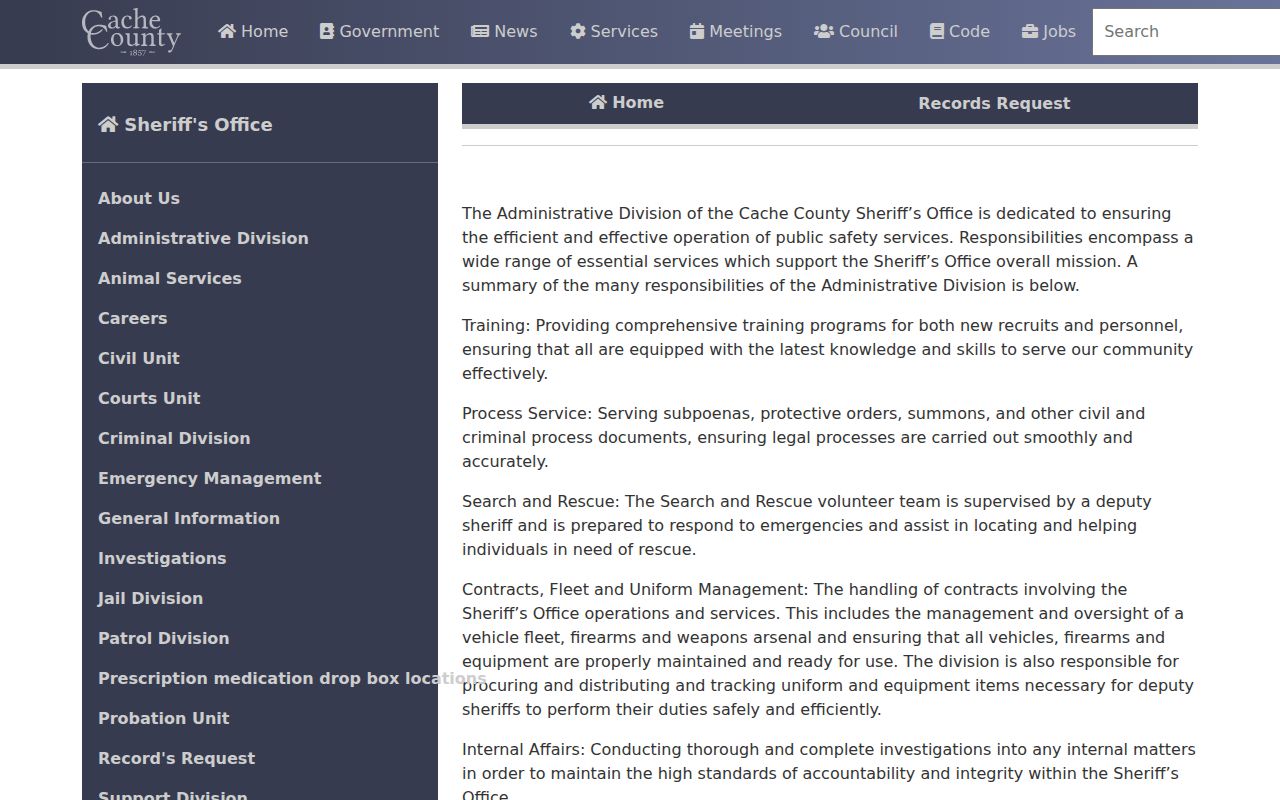Open Record's Request in sidebar
Image resolution: width=1280 pixels, height=800 pixels.
[177, 758]
